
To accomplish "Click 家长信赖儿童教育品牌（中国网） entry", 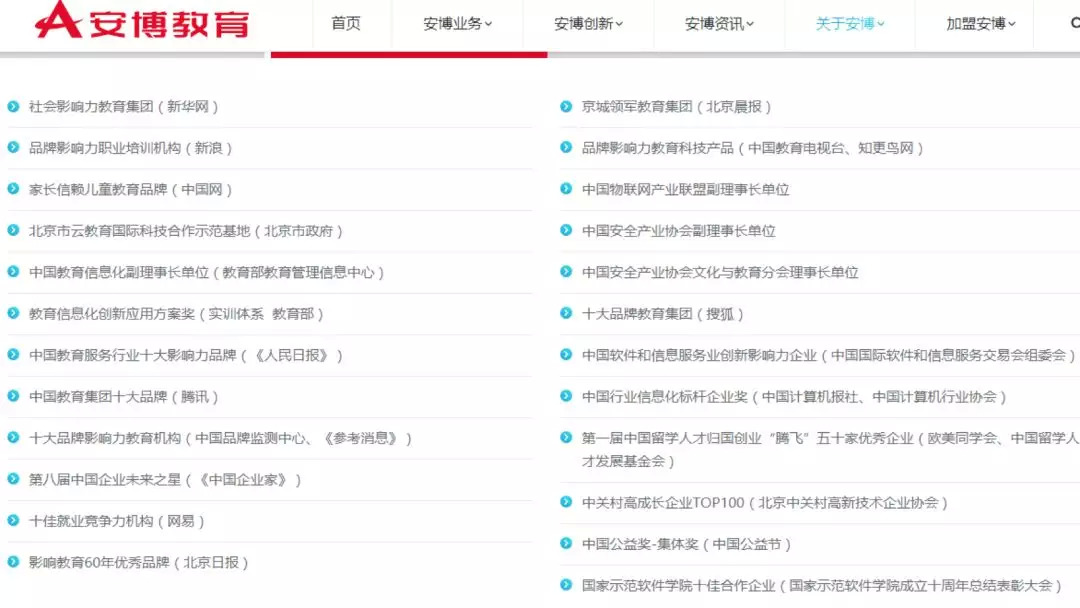I will pyautogui.click(x=131, y=190).
